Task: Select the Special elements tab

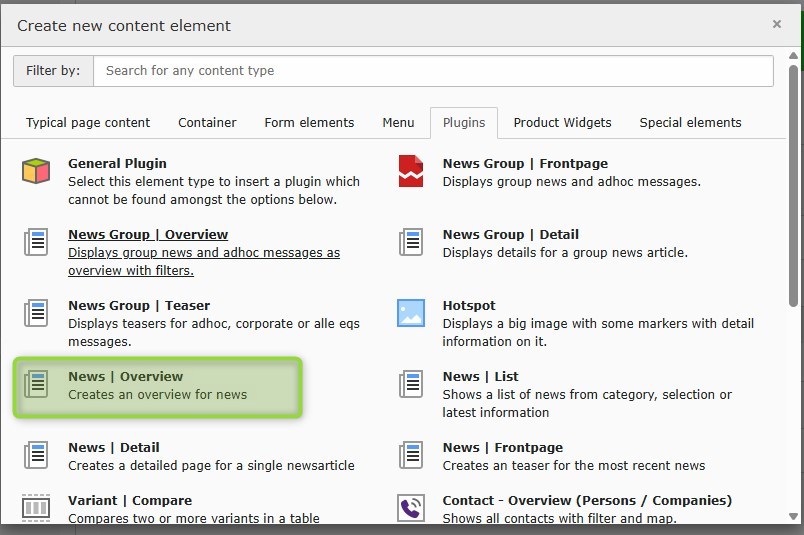Action: tap(690, 123)
